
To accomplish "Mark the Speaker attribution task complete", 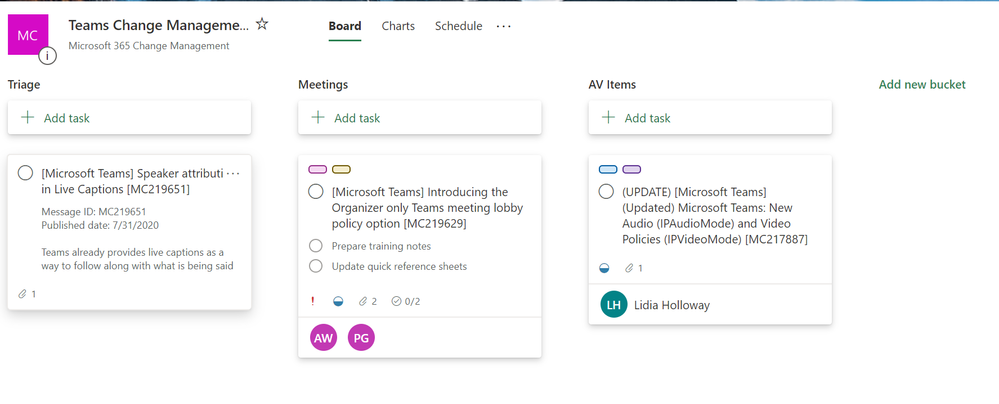I will click(x=25, y=173).
